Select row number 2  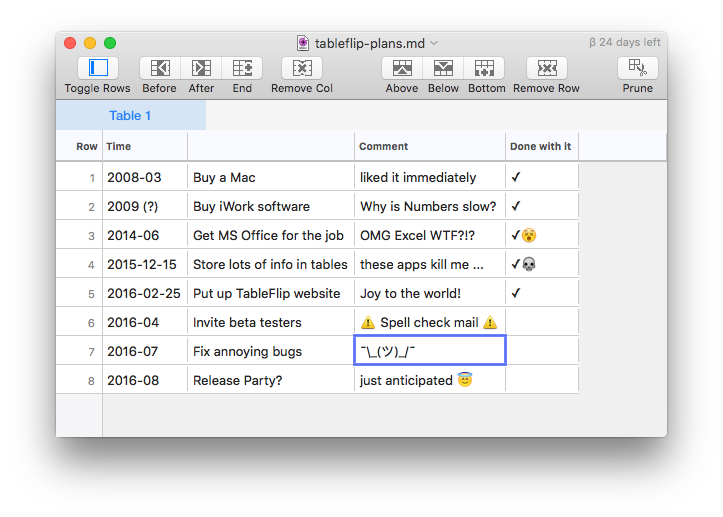pyautogui.click(x=79, y=207)
